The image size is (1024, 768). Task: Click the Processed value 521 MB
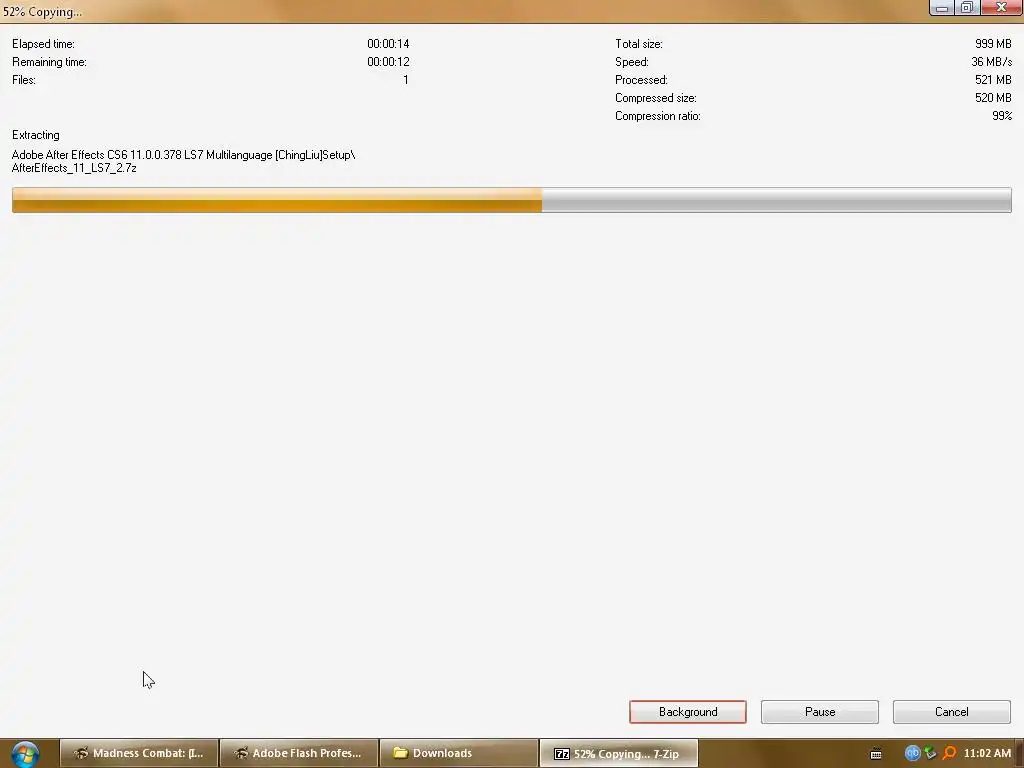click(x=993, y=80)
